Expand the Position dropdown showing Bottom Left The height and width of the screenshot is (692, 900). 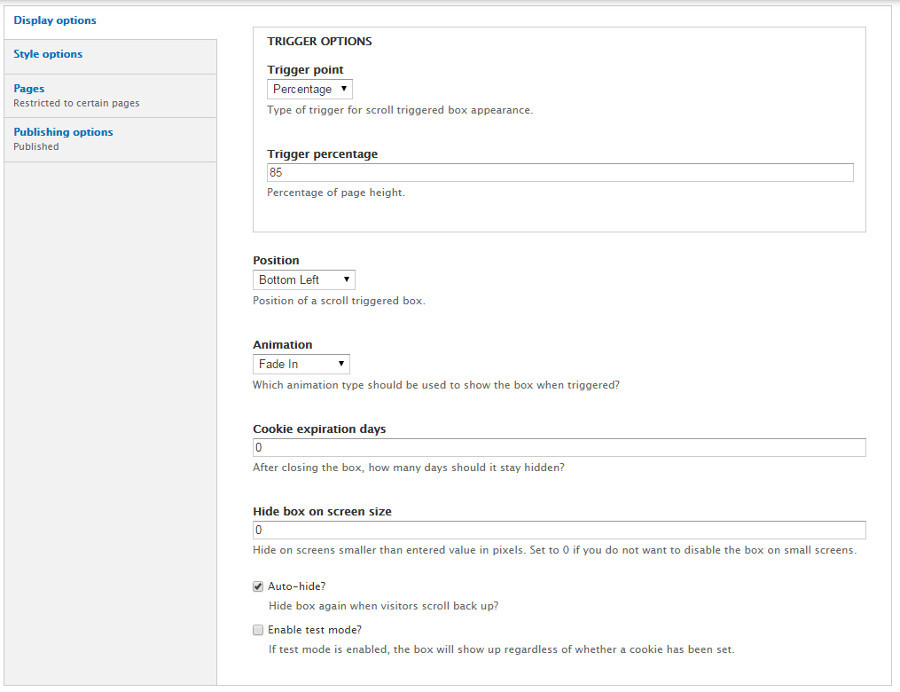304,280
